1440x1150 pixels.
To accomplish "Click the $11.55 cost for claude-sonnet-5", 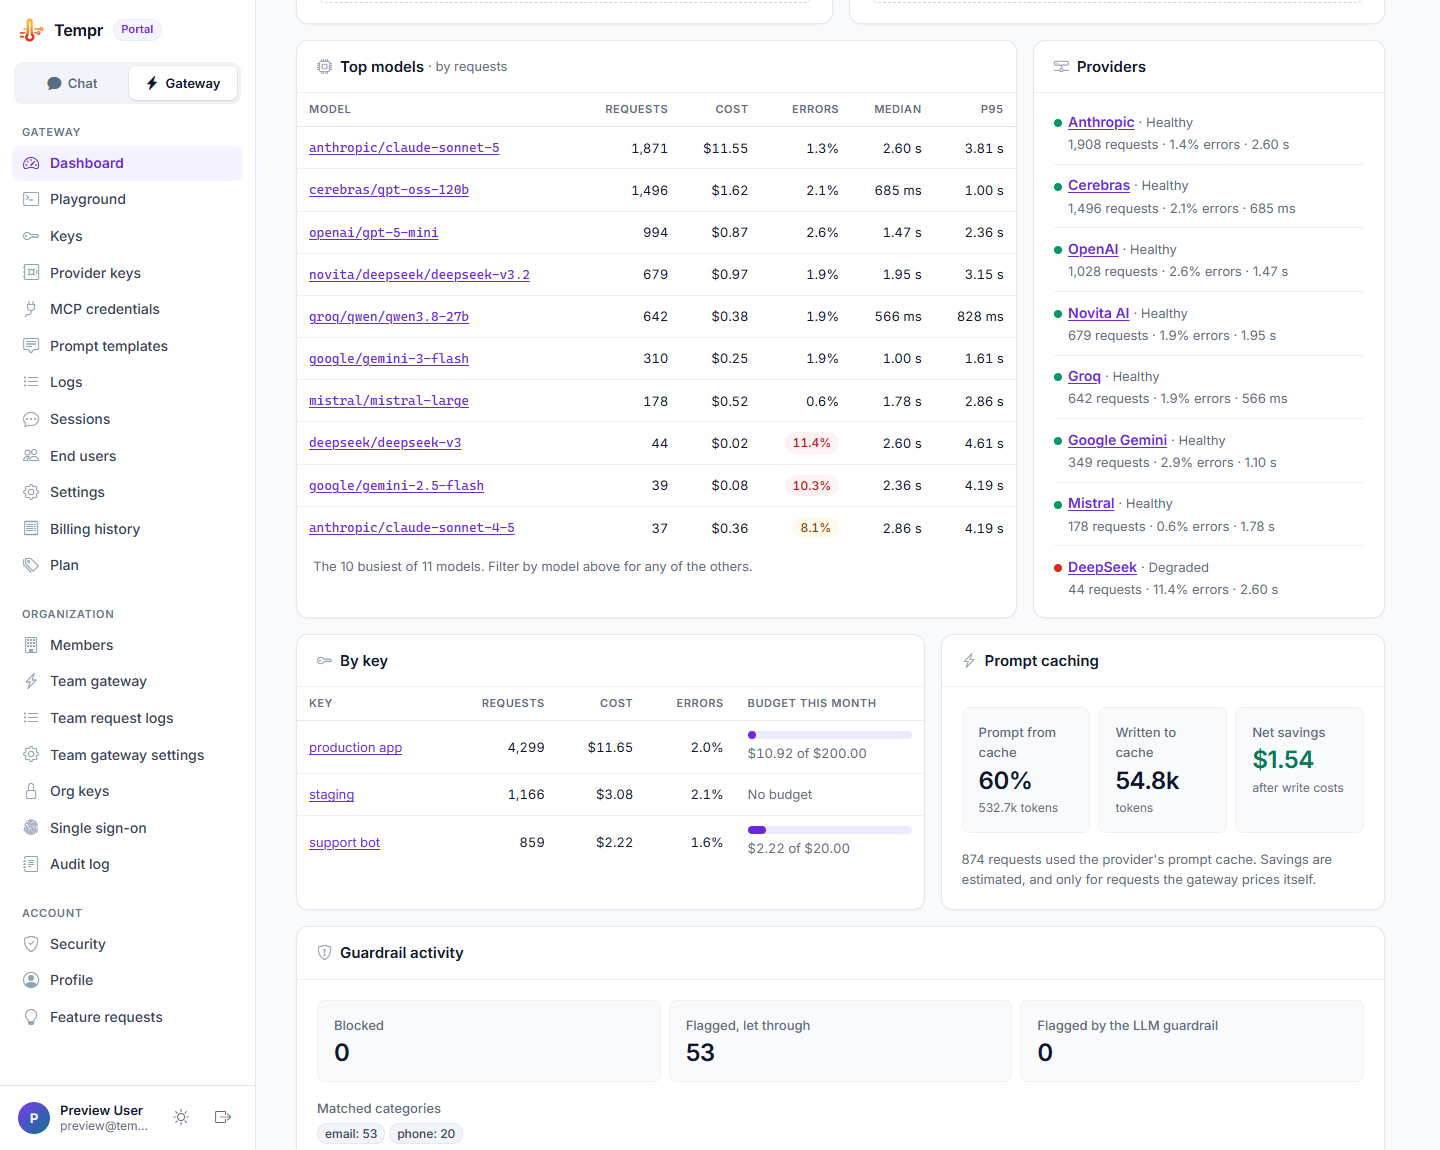I will click(x=725, y=148).
